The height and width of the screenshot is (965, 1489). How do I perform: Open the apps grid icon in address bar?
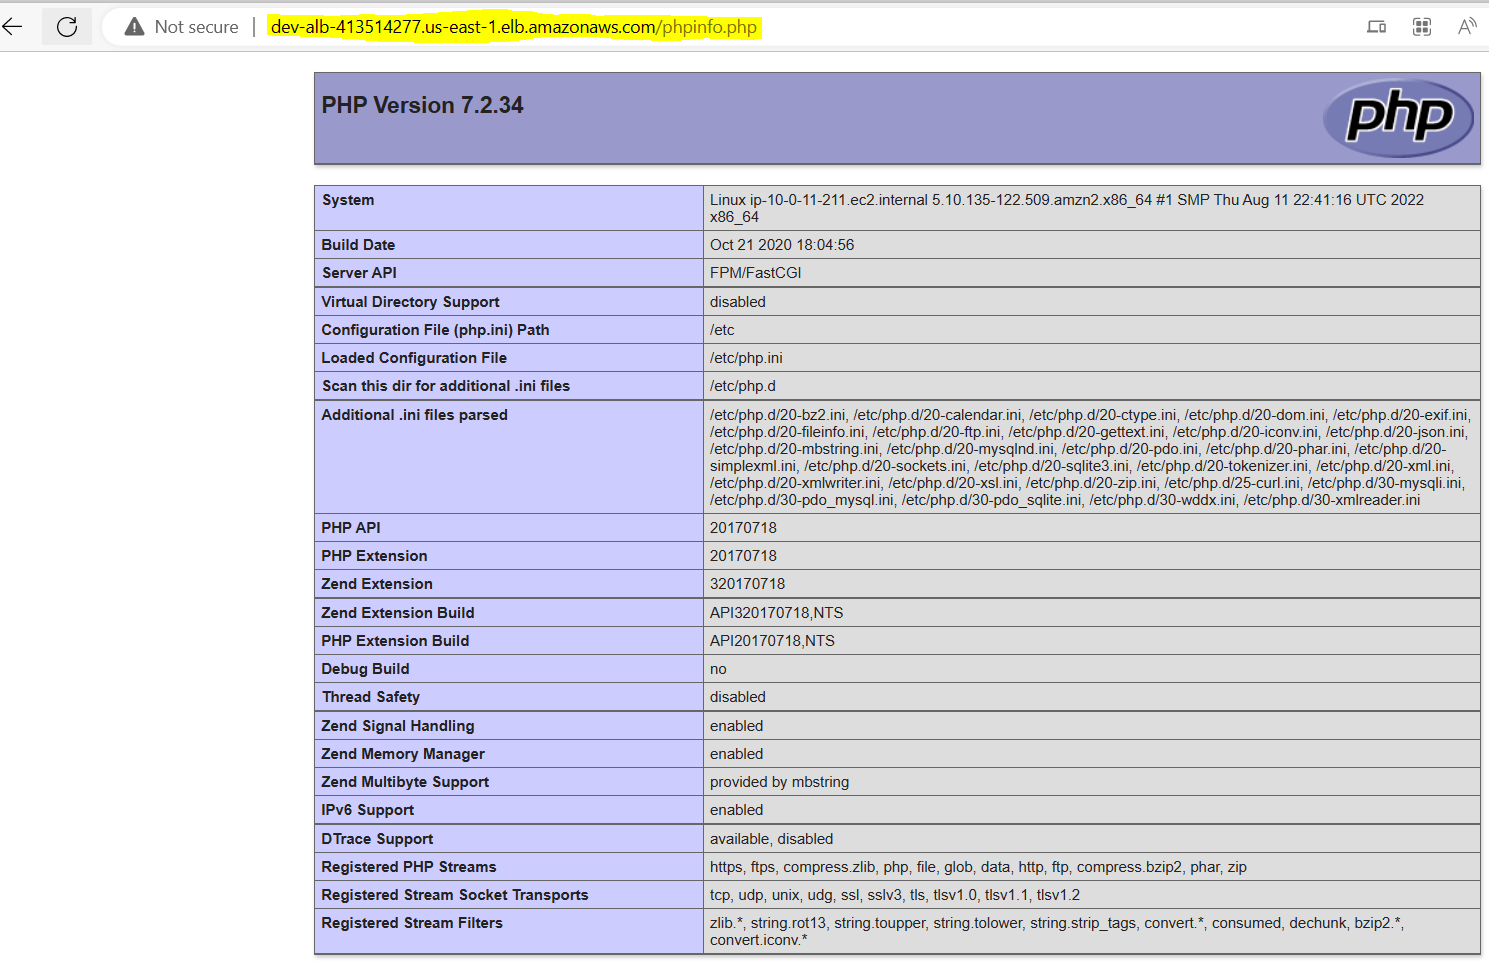pos(1422,27)
